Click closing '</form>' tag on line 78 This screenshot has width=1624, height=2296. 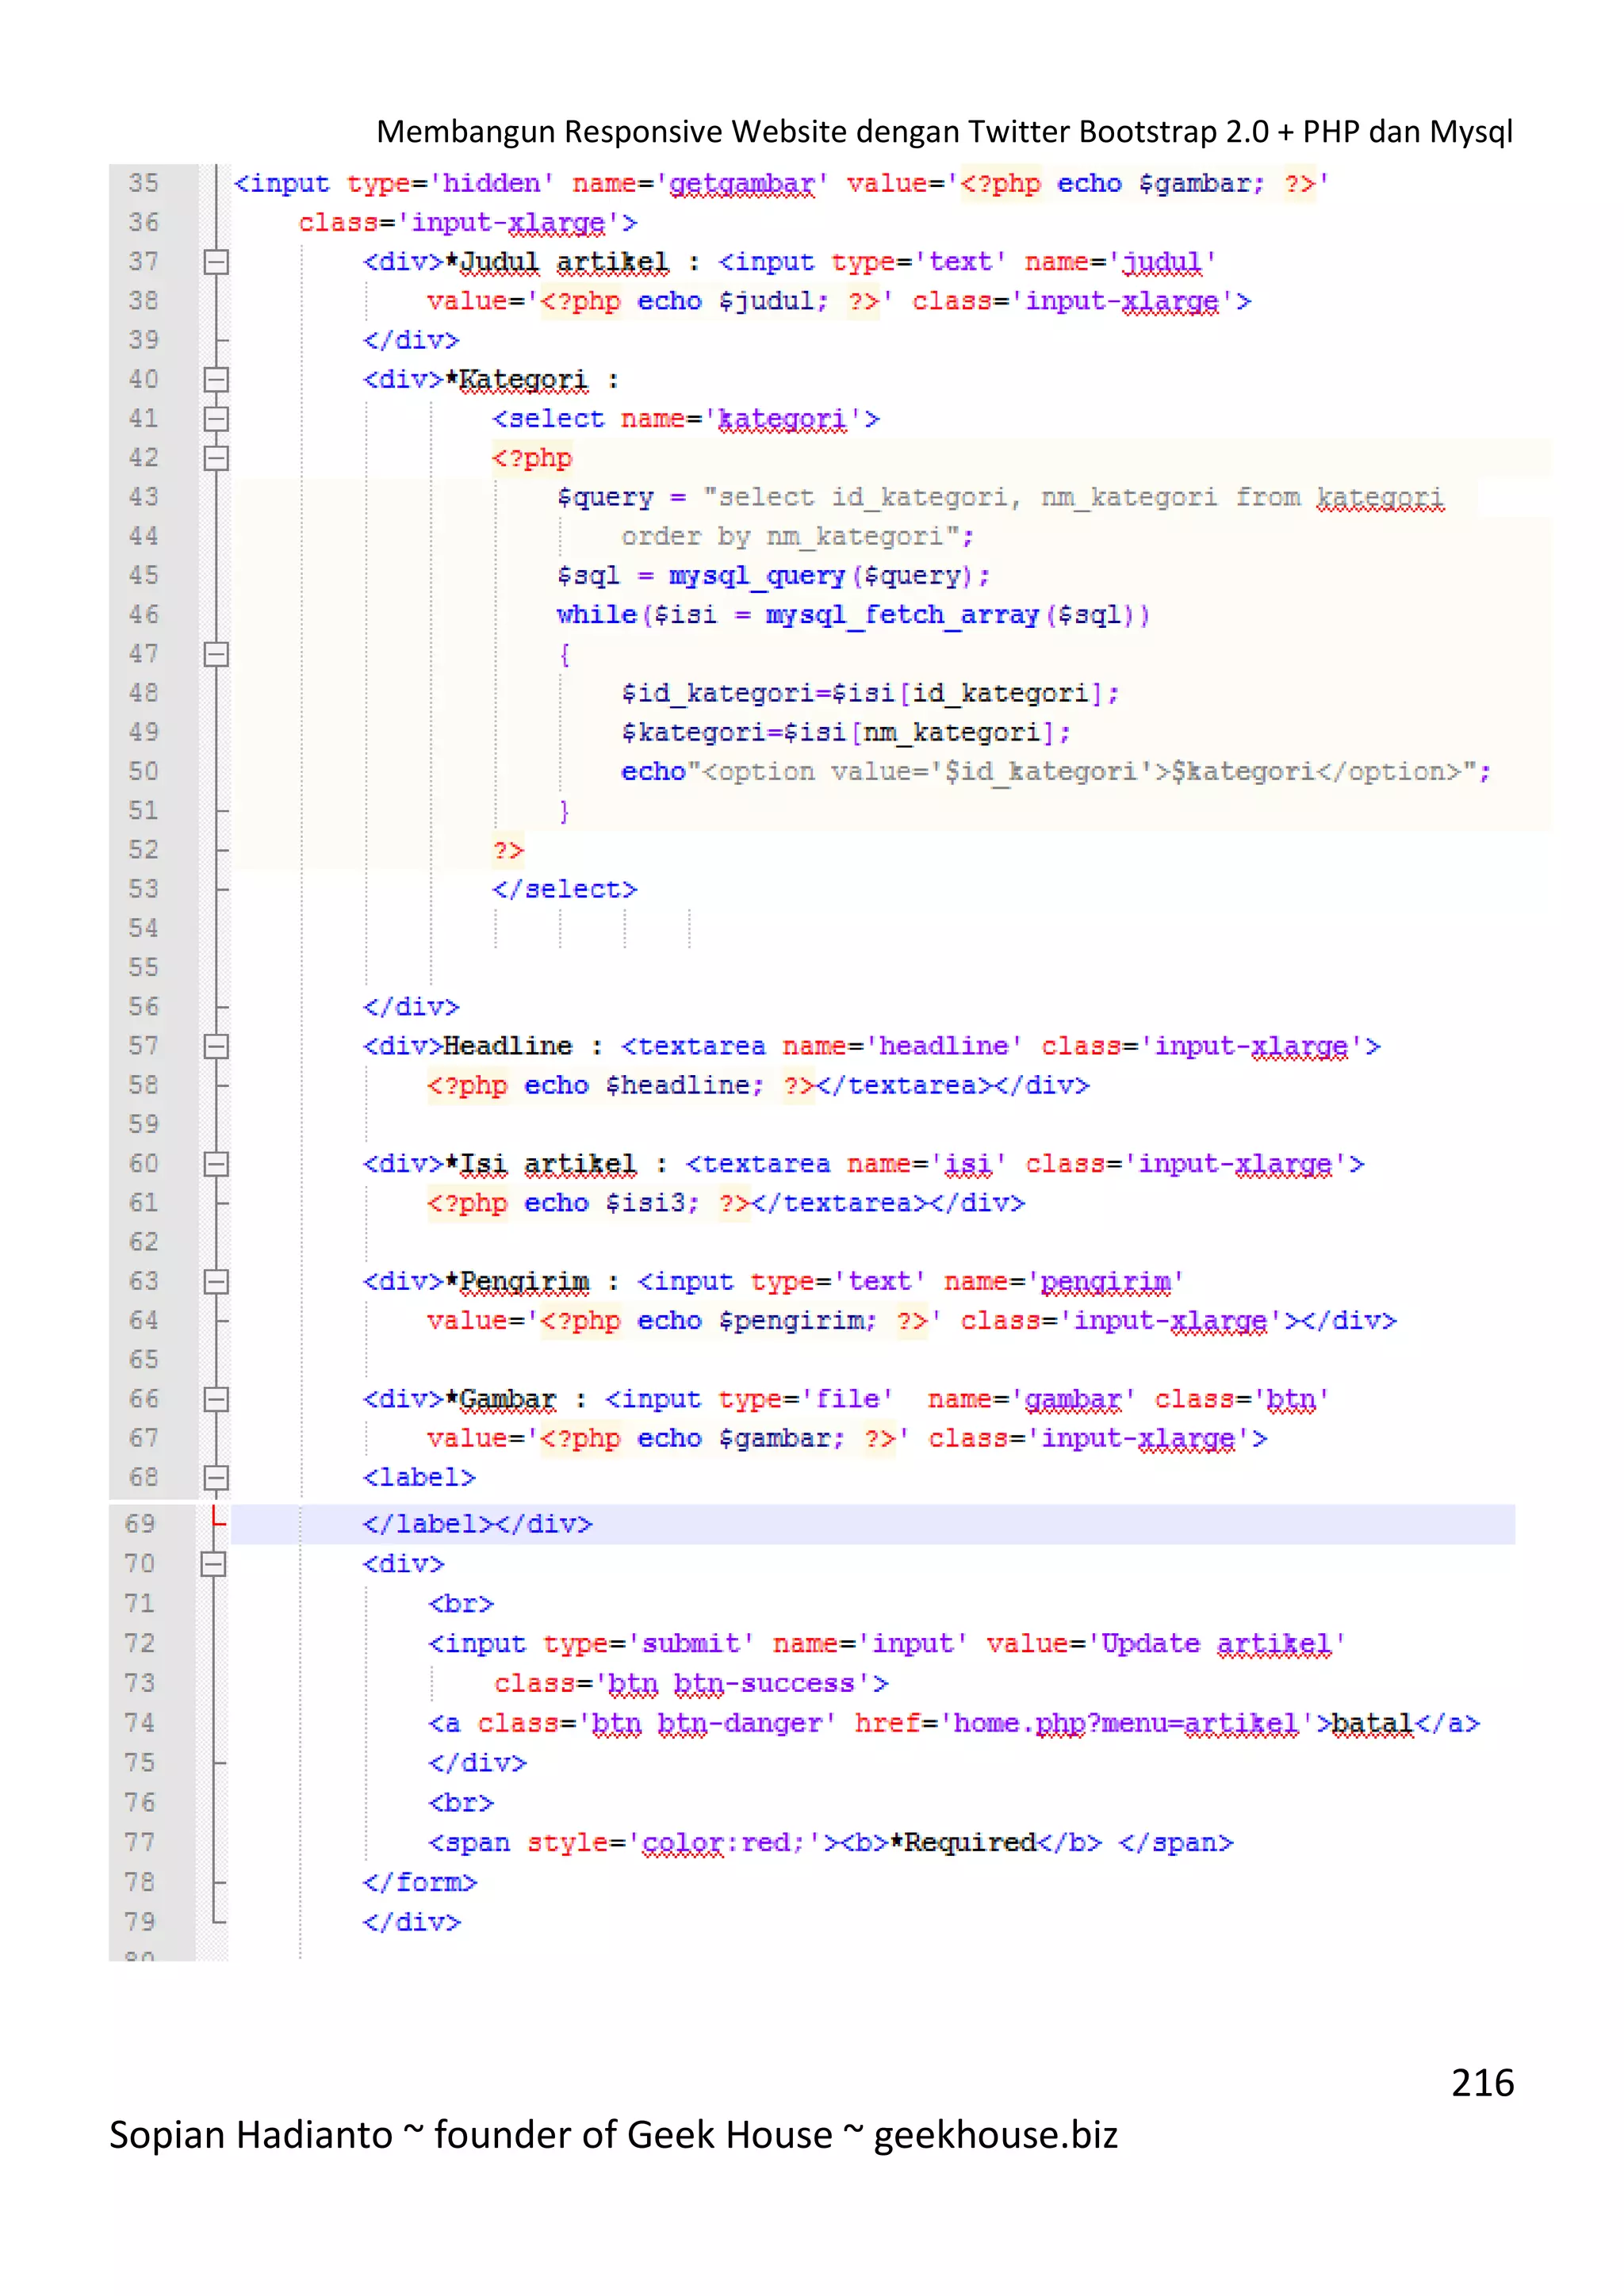tap(420, 1883)
